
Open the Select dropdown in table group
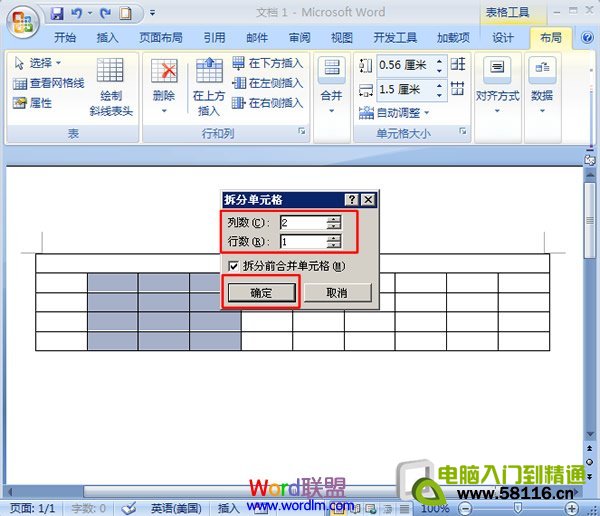point(40,63)
